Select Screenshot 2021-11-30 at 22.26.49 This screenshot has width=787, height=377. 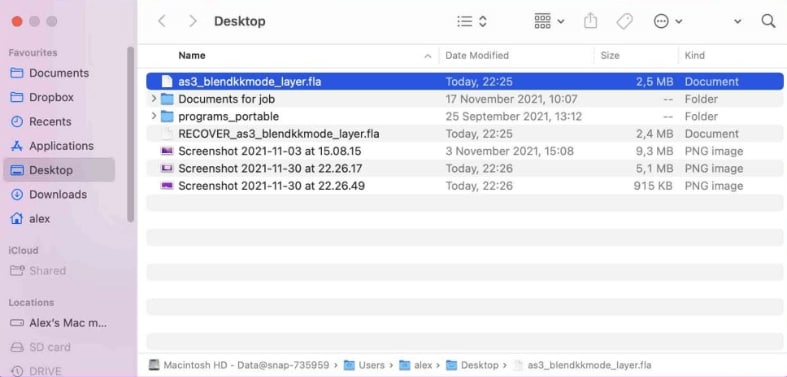(465, 186)
